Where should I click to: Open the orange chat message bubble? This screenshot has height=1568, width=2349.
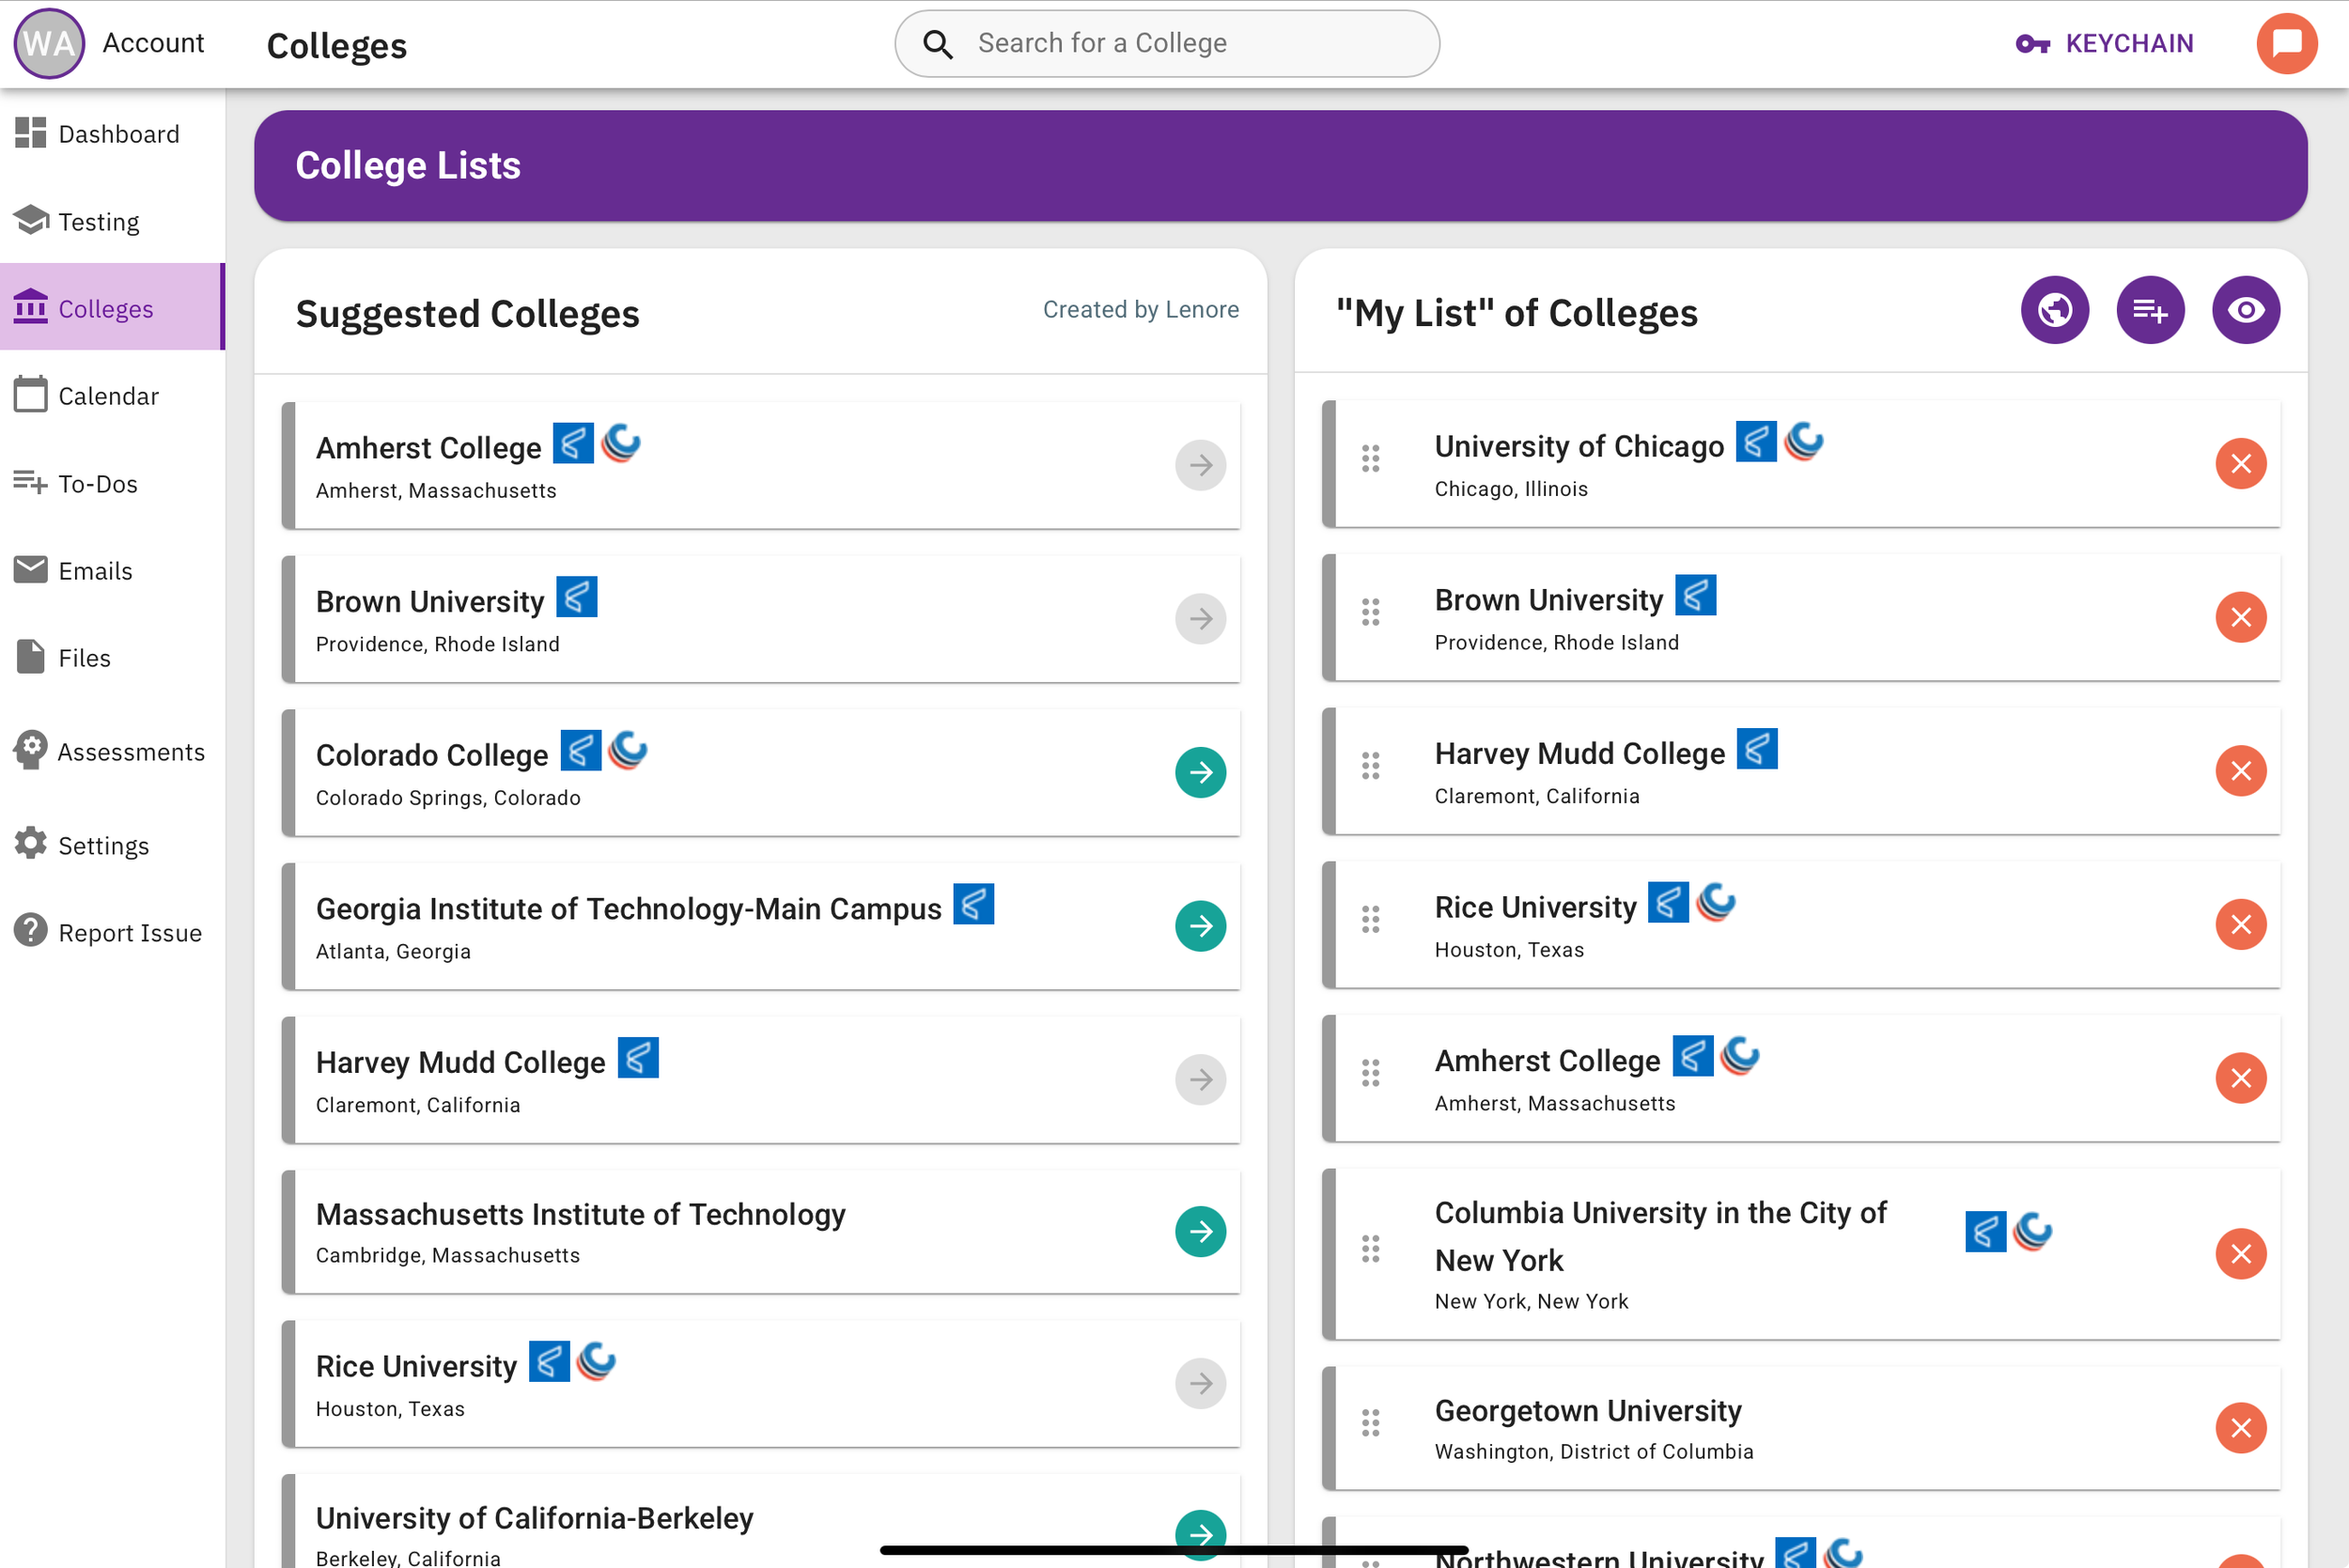pyautogui.click(x=2286, y=43)
